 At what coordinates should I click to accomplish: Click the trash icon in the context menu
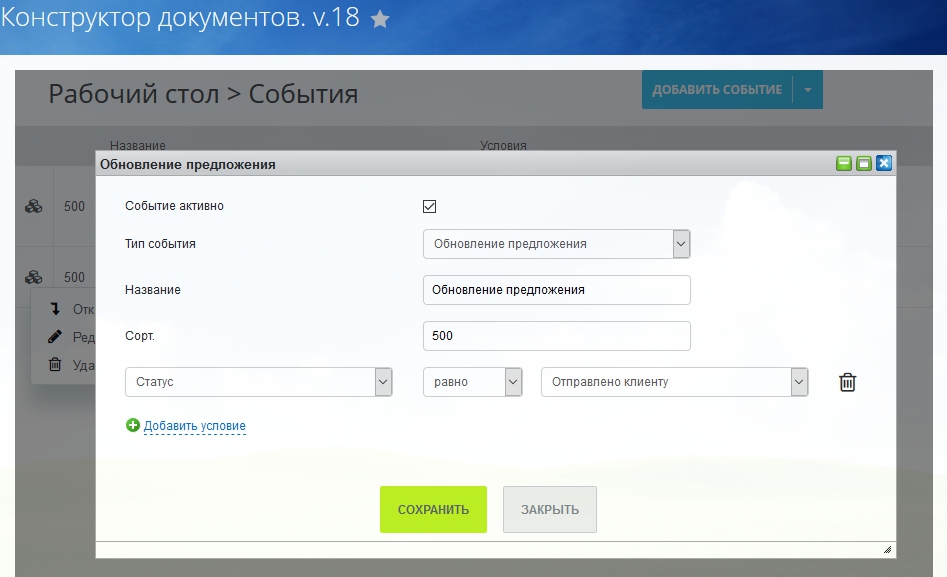coord(55,365)
